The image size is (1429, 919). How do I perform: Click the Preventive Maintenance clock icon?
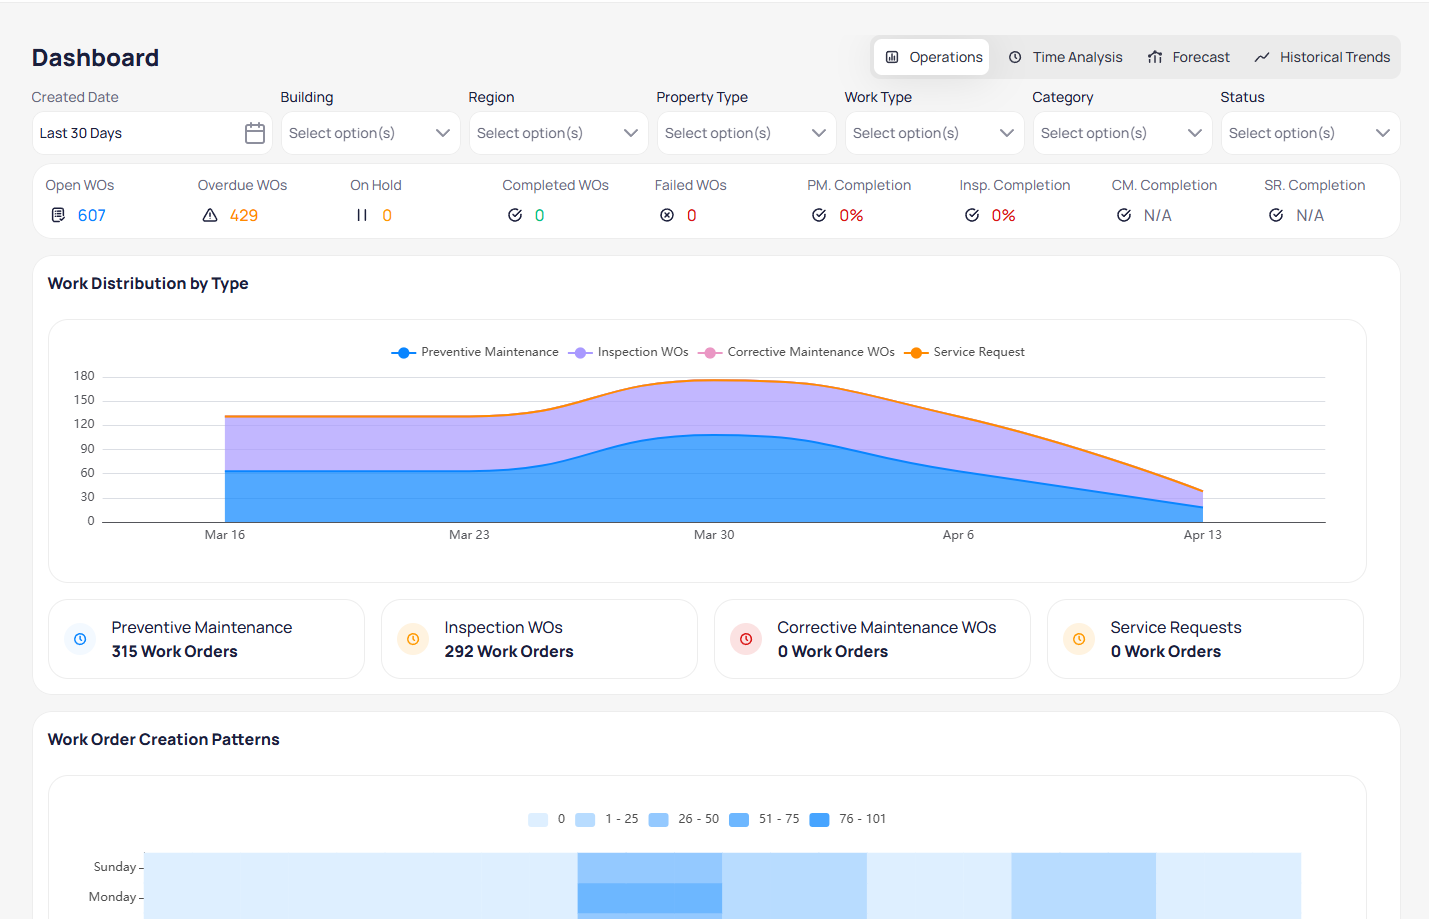[x=80, y=639]
